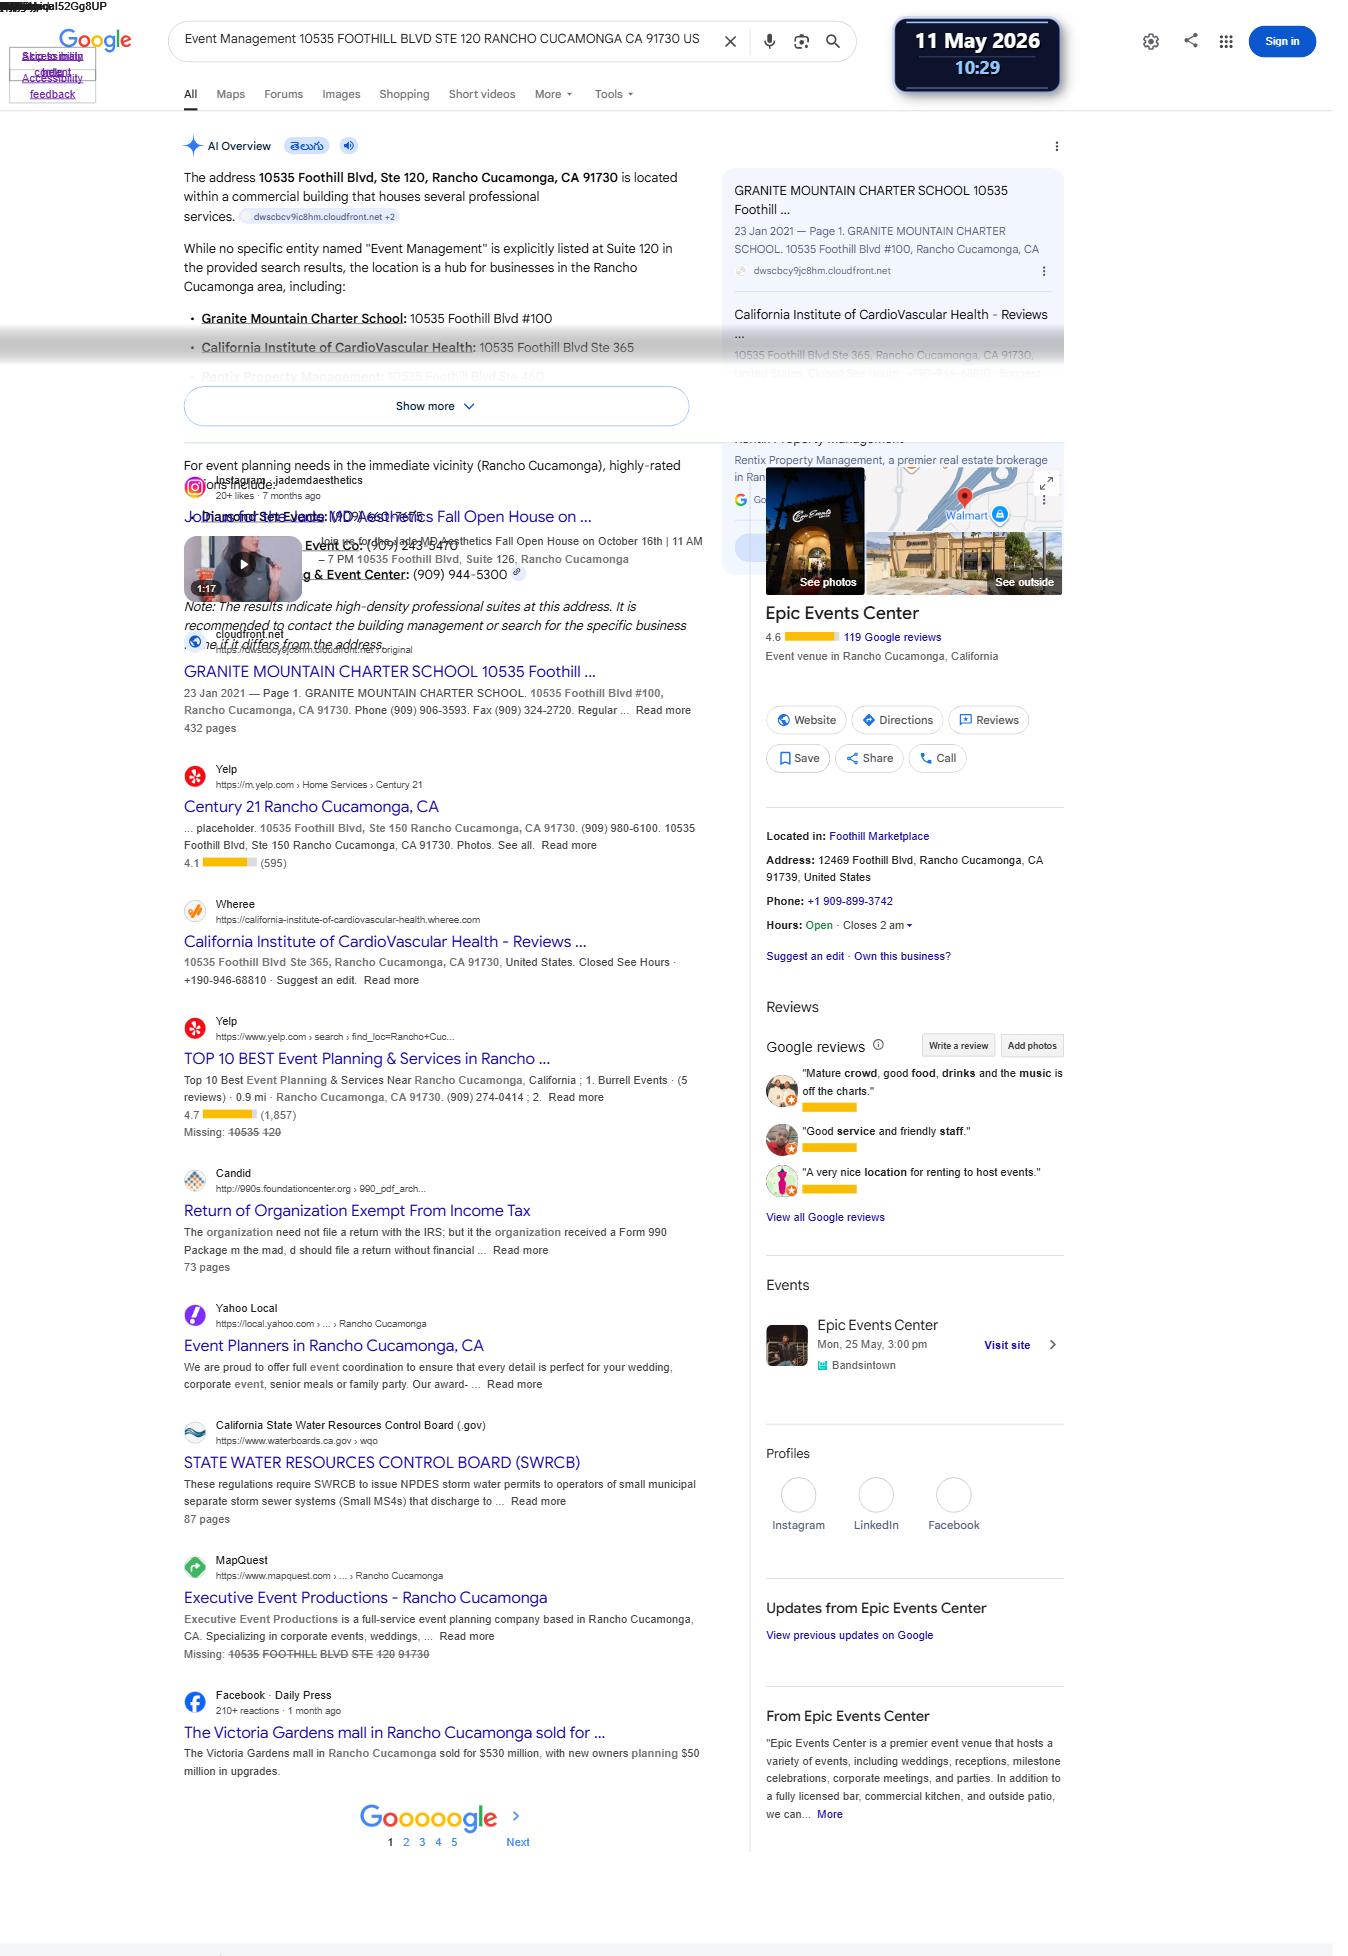Open search by image camera icon
Screen dimensions: 1348x1956
[x=801, y=42]
